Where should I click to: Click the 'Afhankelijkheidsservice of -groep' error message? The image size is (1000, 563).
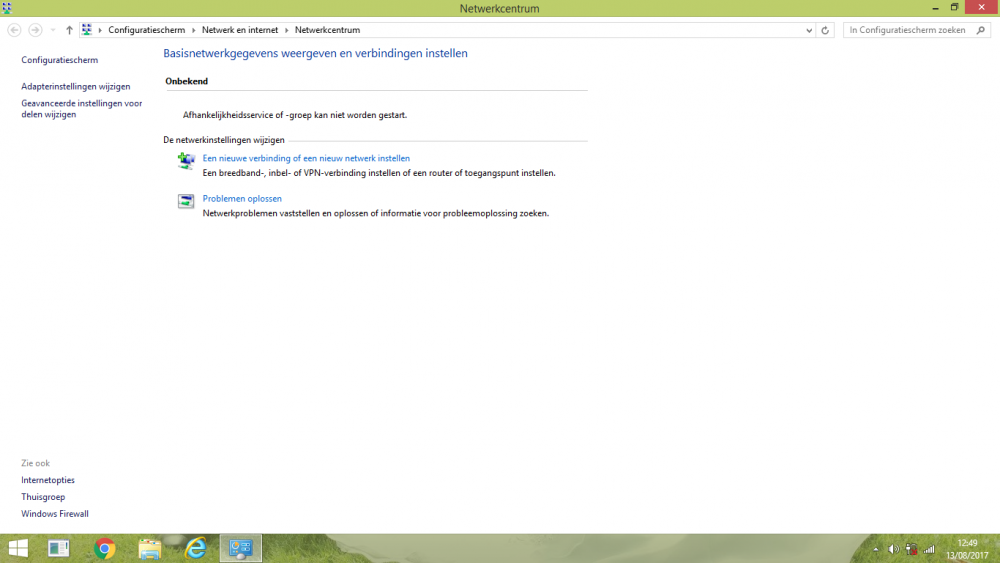pos(295,115)
